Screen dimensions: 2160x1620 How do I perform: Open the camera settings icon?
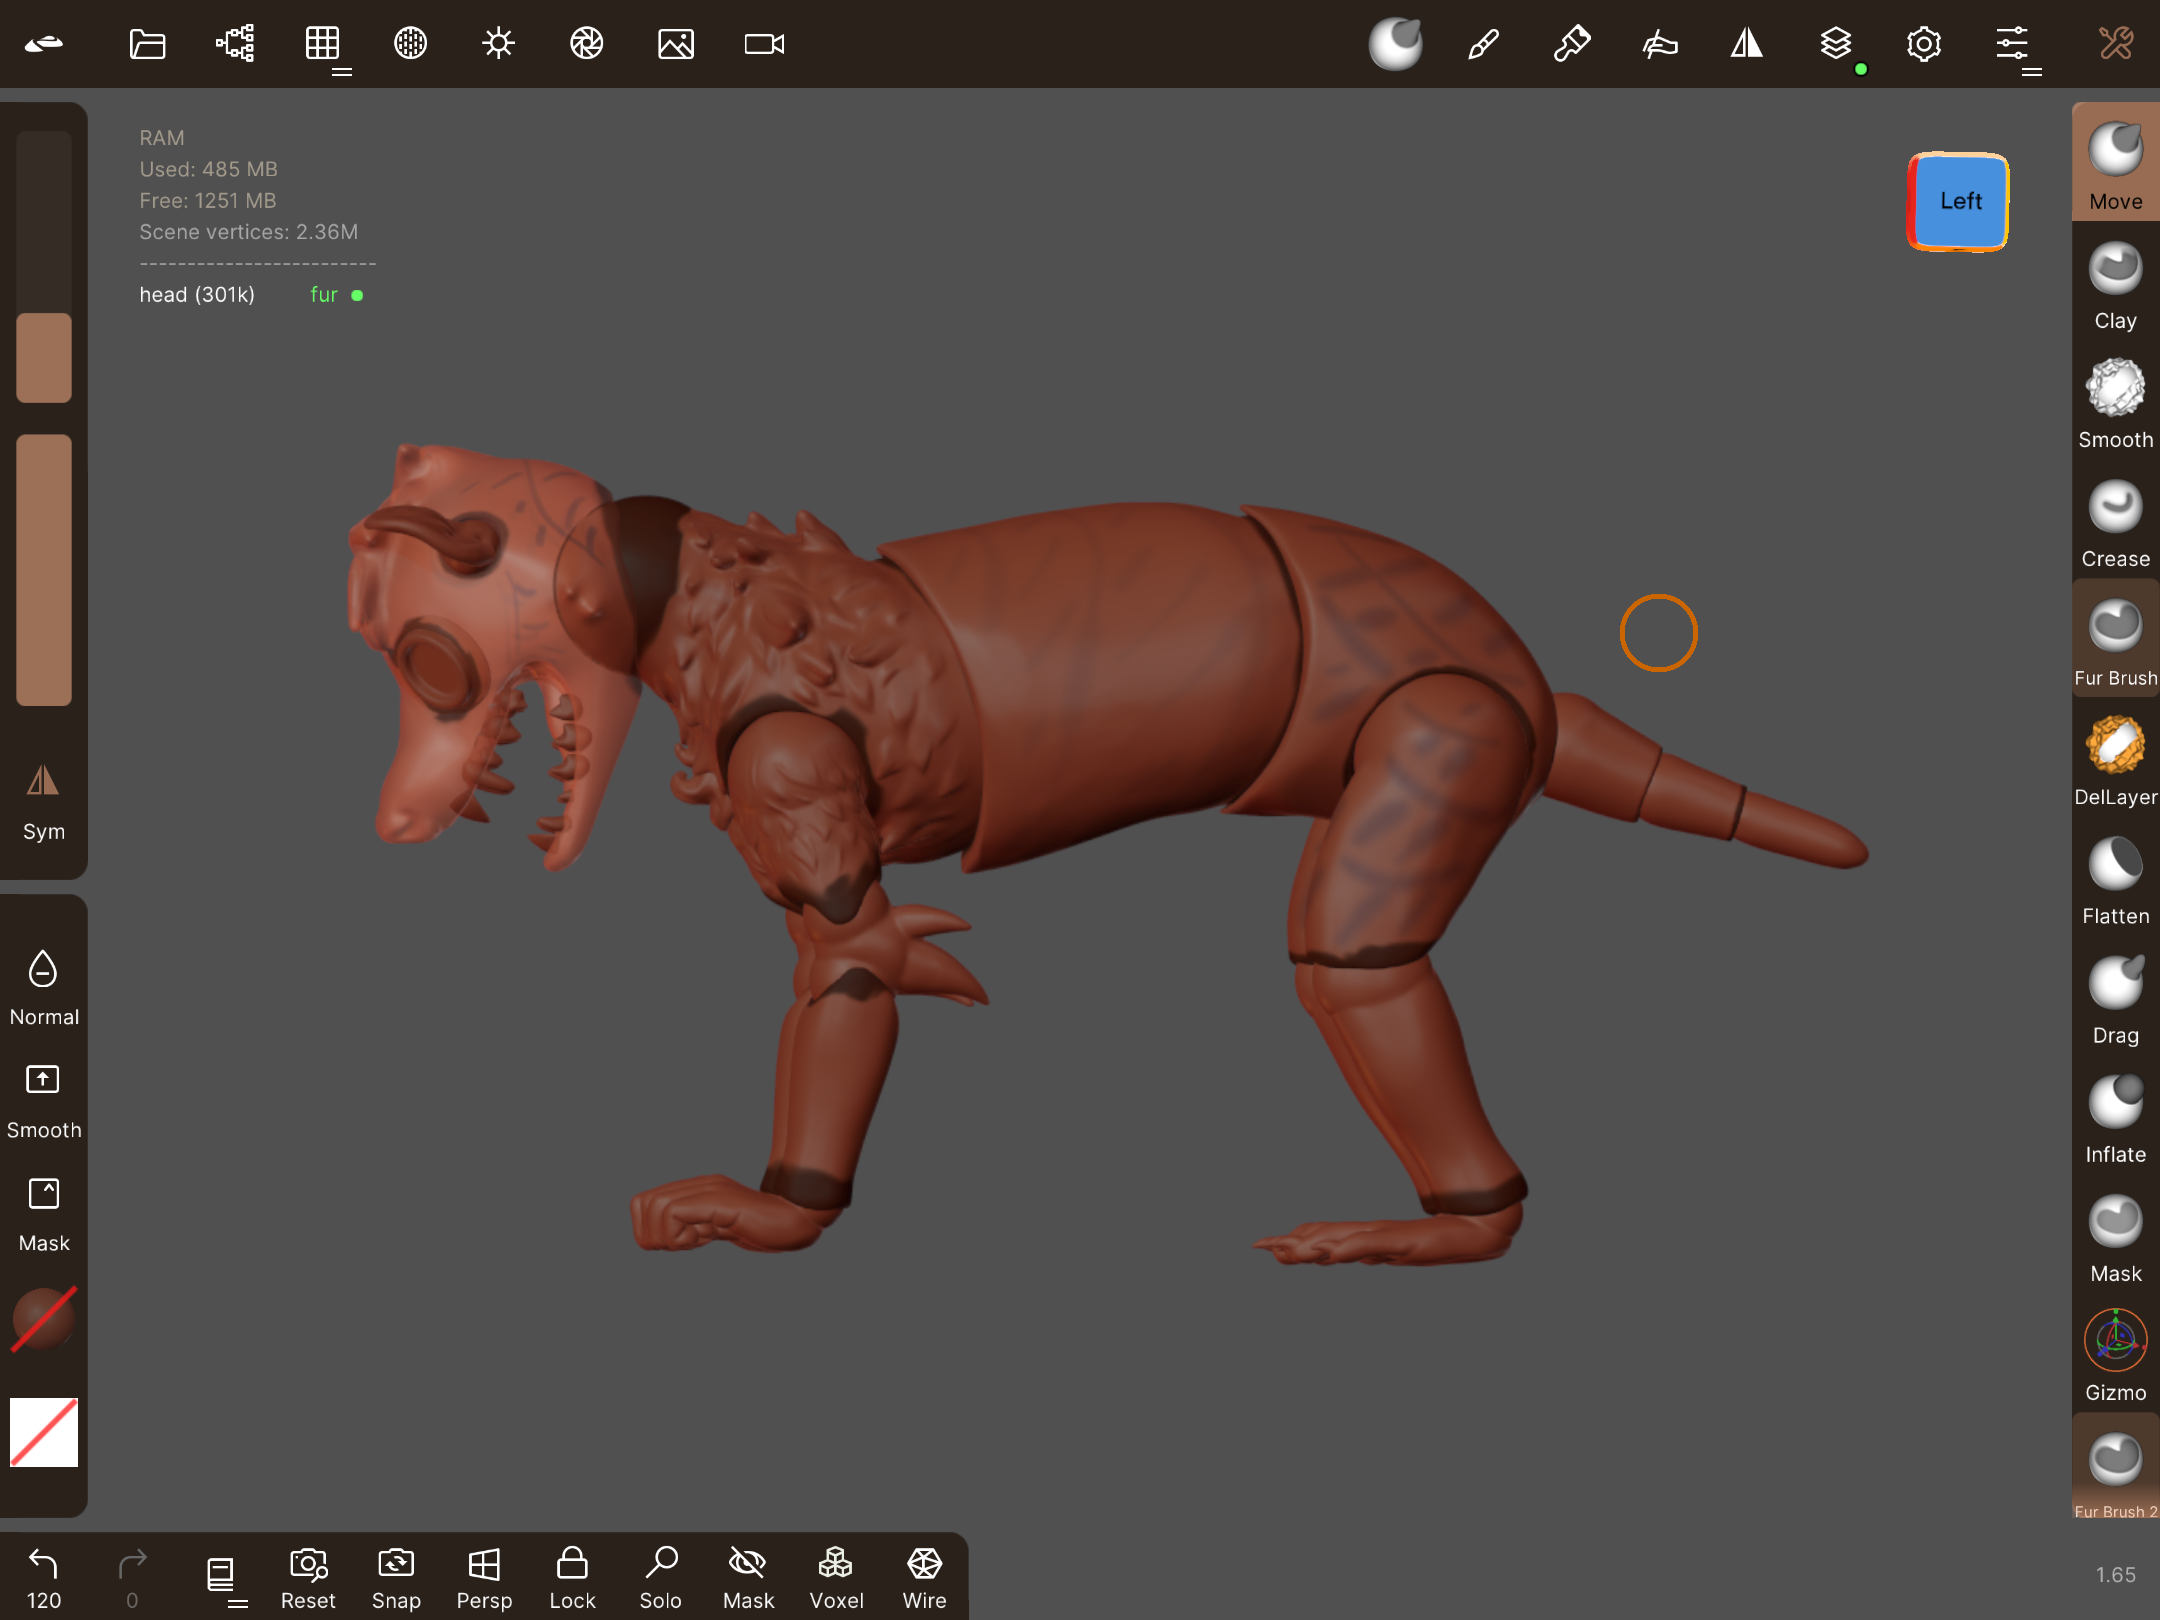pyautogui.click(x=765, y=44)
